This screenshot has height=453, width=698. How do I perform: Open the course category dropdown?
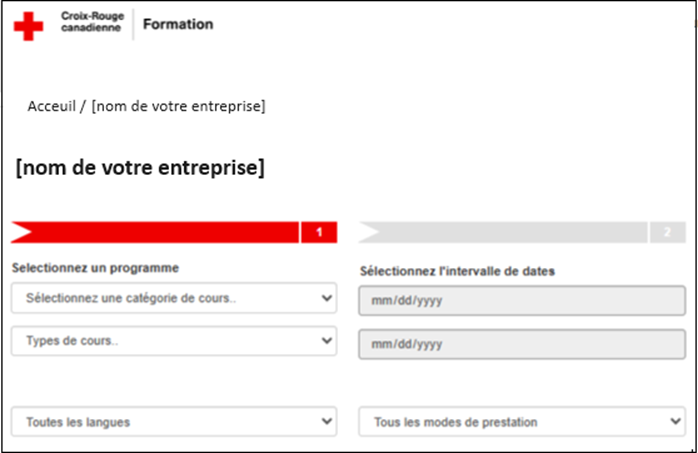[x=174, y=298]
